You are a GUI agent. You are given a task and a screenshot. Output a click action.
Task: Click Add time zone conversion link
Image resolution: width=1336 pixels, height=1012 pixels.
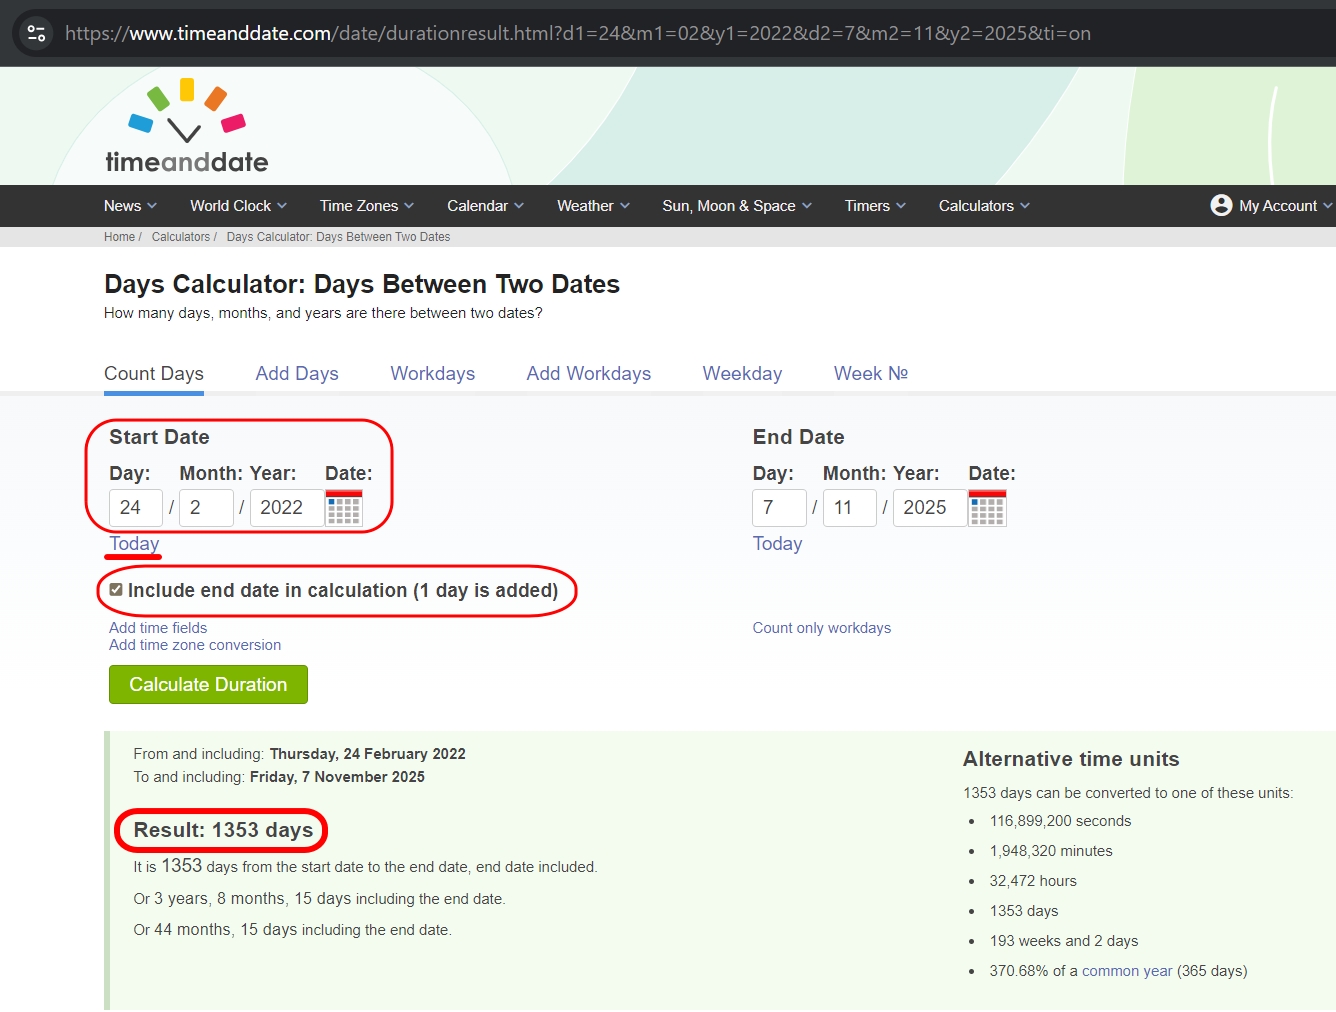[x=195, y=645]
